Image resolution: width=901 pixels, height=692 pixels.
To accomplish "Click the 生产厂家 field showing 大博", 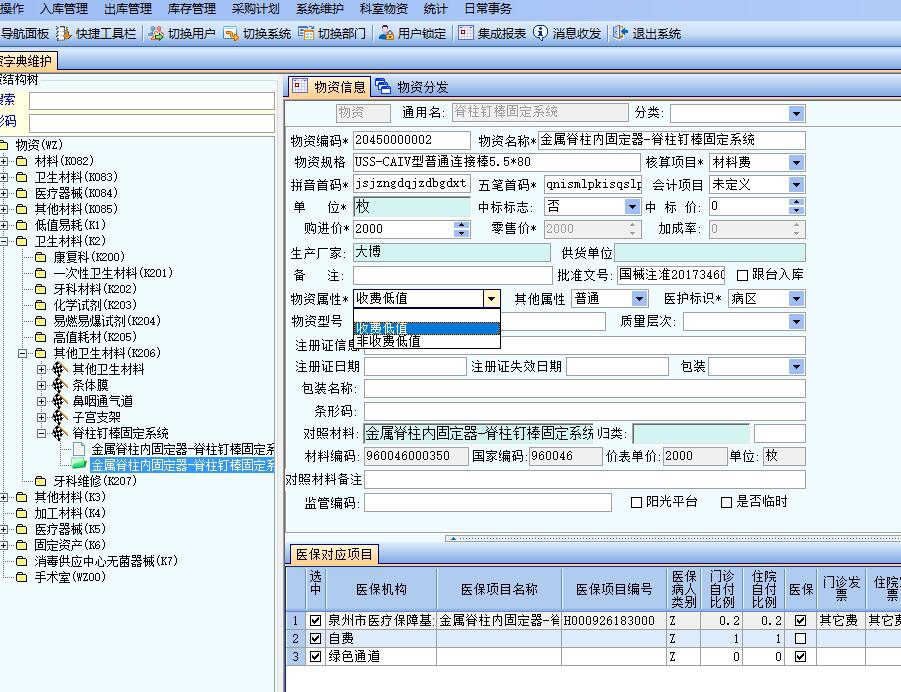I will tap(452, 252).
